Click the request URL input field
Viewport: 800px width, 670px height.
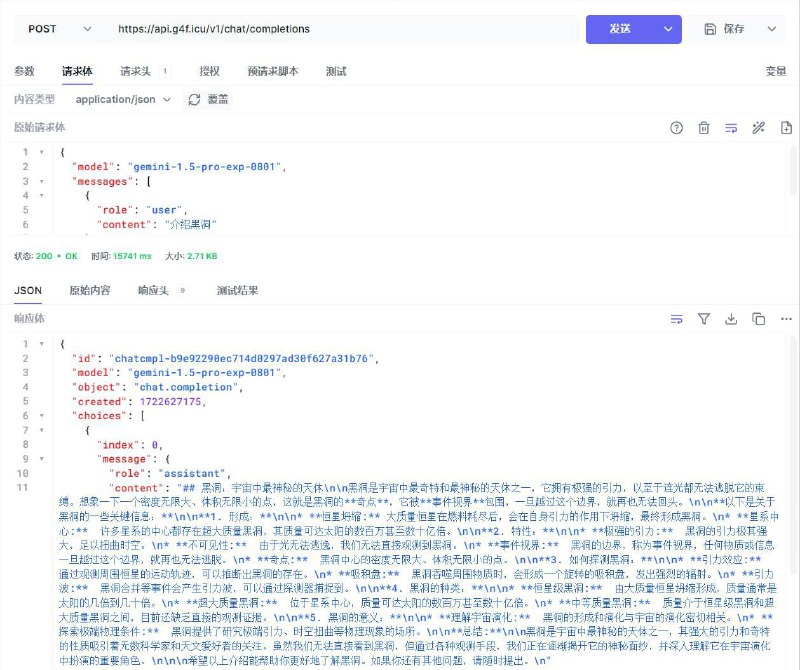tap(340, 29)
